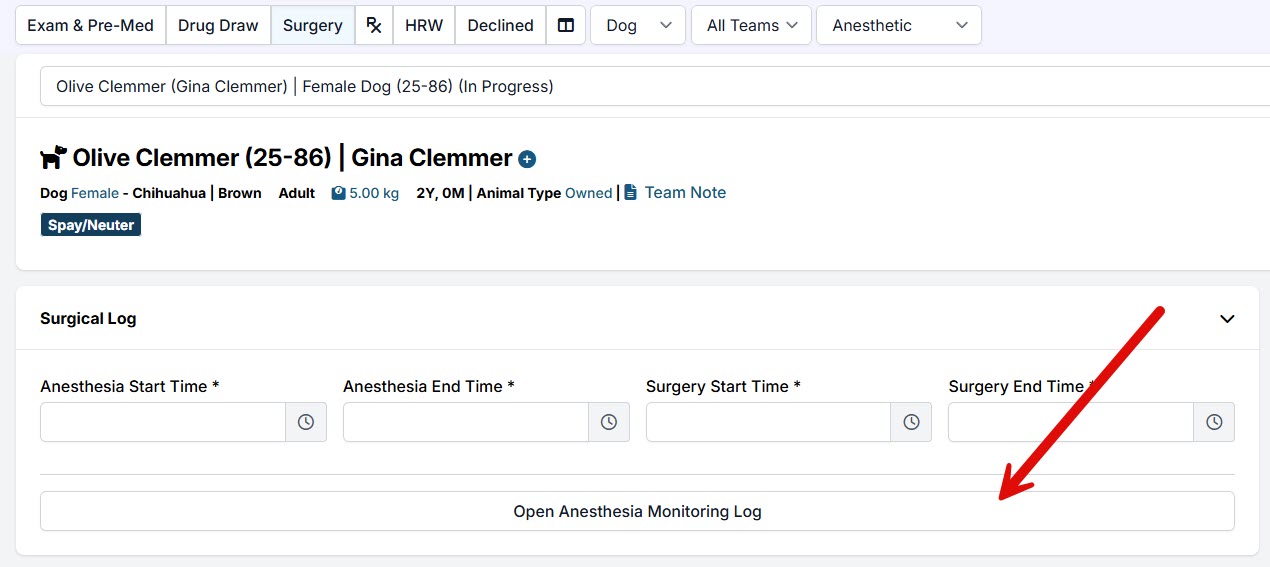Click Open Anesthesia Monitoring Log button
The height and width of the screenshot is (567, 1270).
tap(637, 511)
